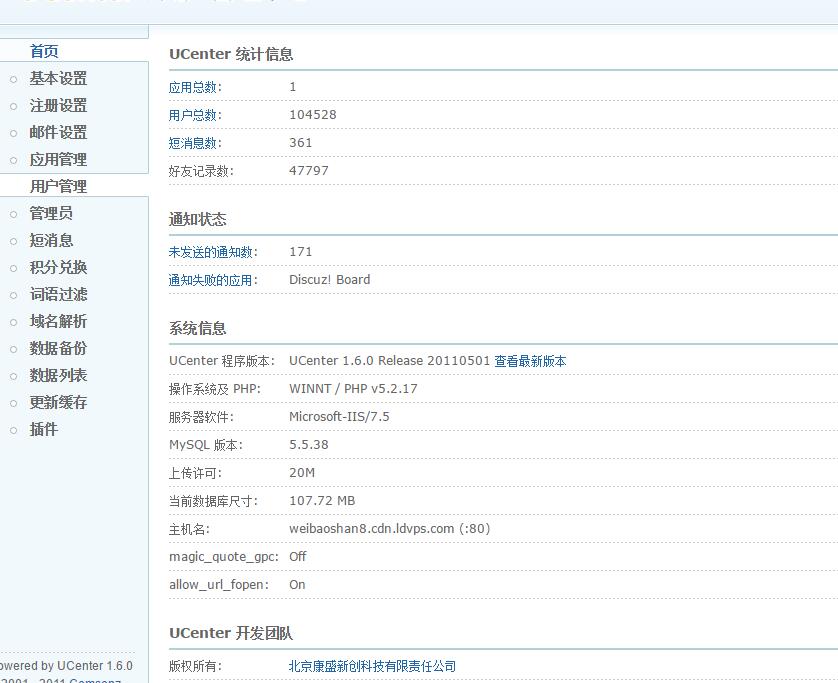Click WINNT / PHP v5.2.17 value
The width and height of the screenshot is (838, 683).
(x=353, y=389)
